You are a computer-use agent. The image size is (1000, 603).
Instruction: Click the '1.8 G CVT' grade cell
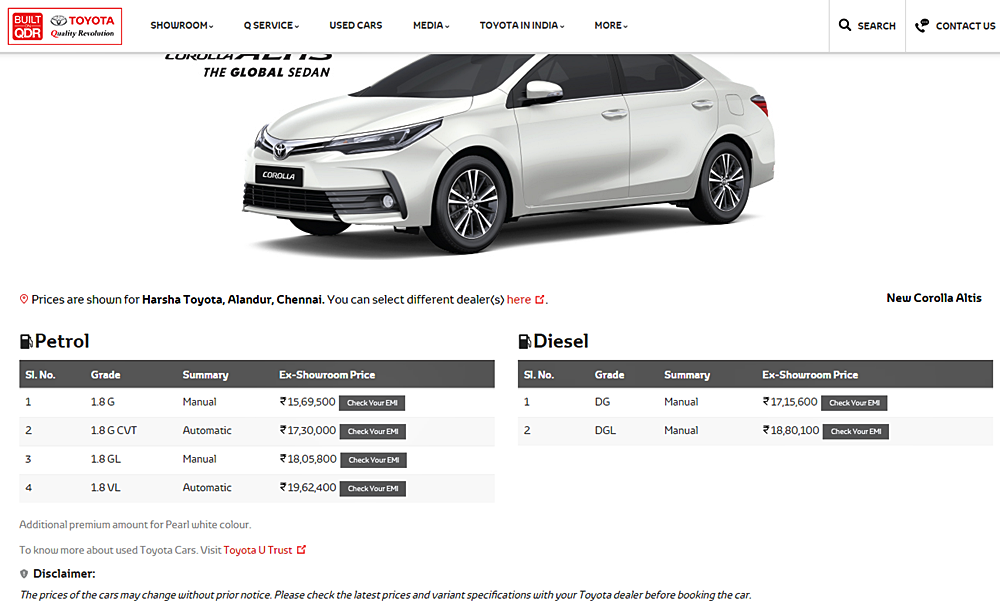[x=114, y=431]
